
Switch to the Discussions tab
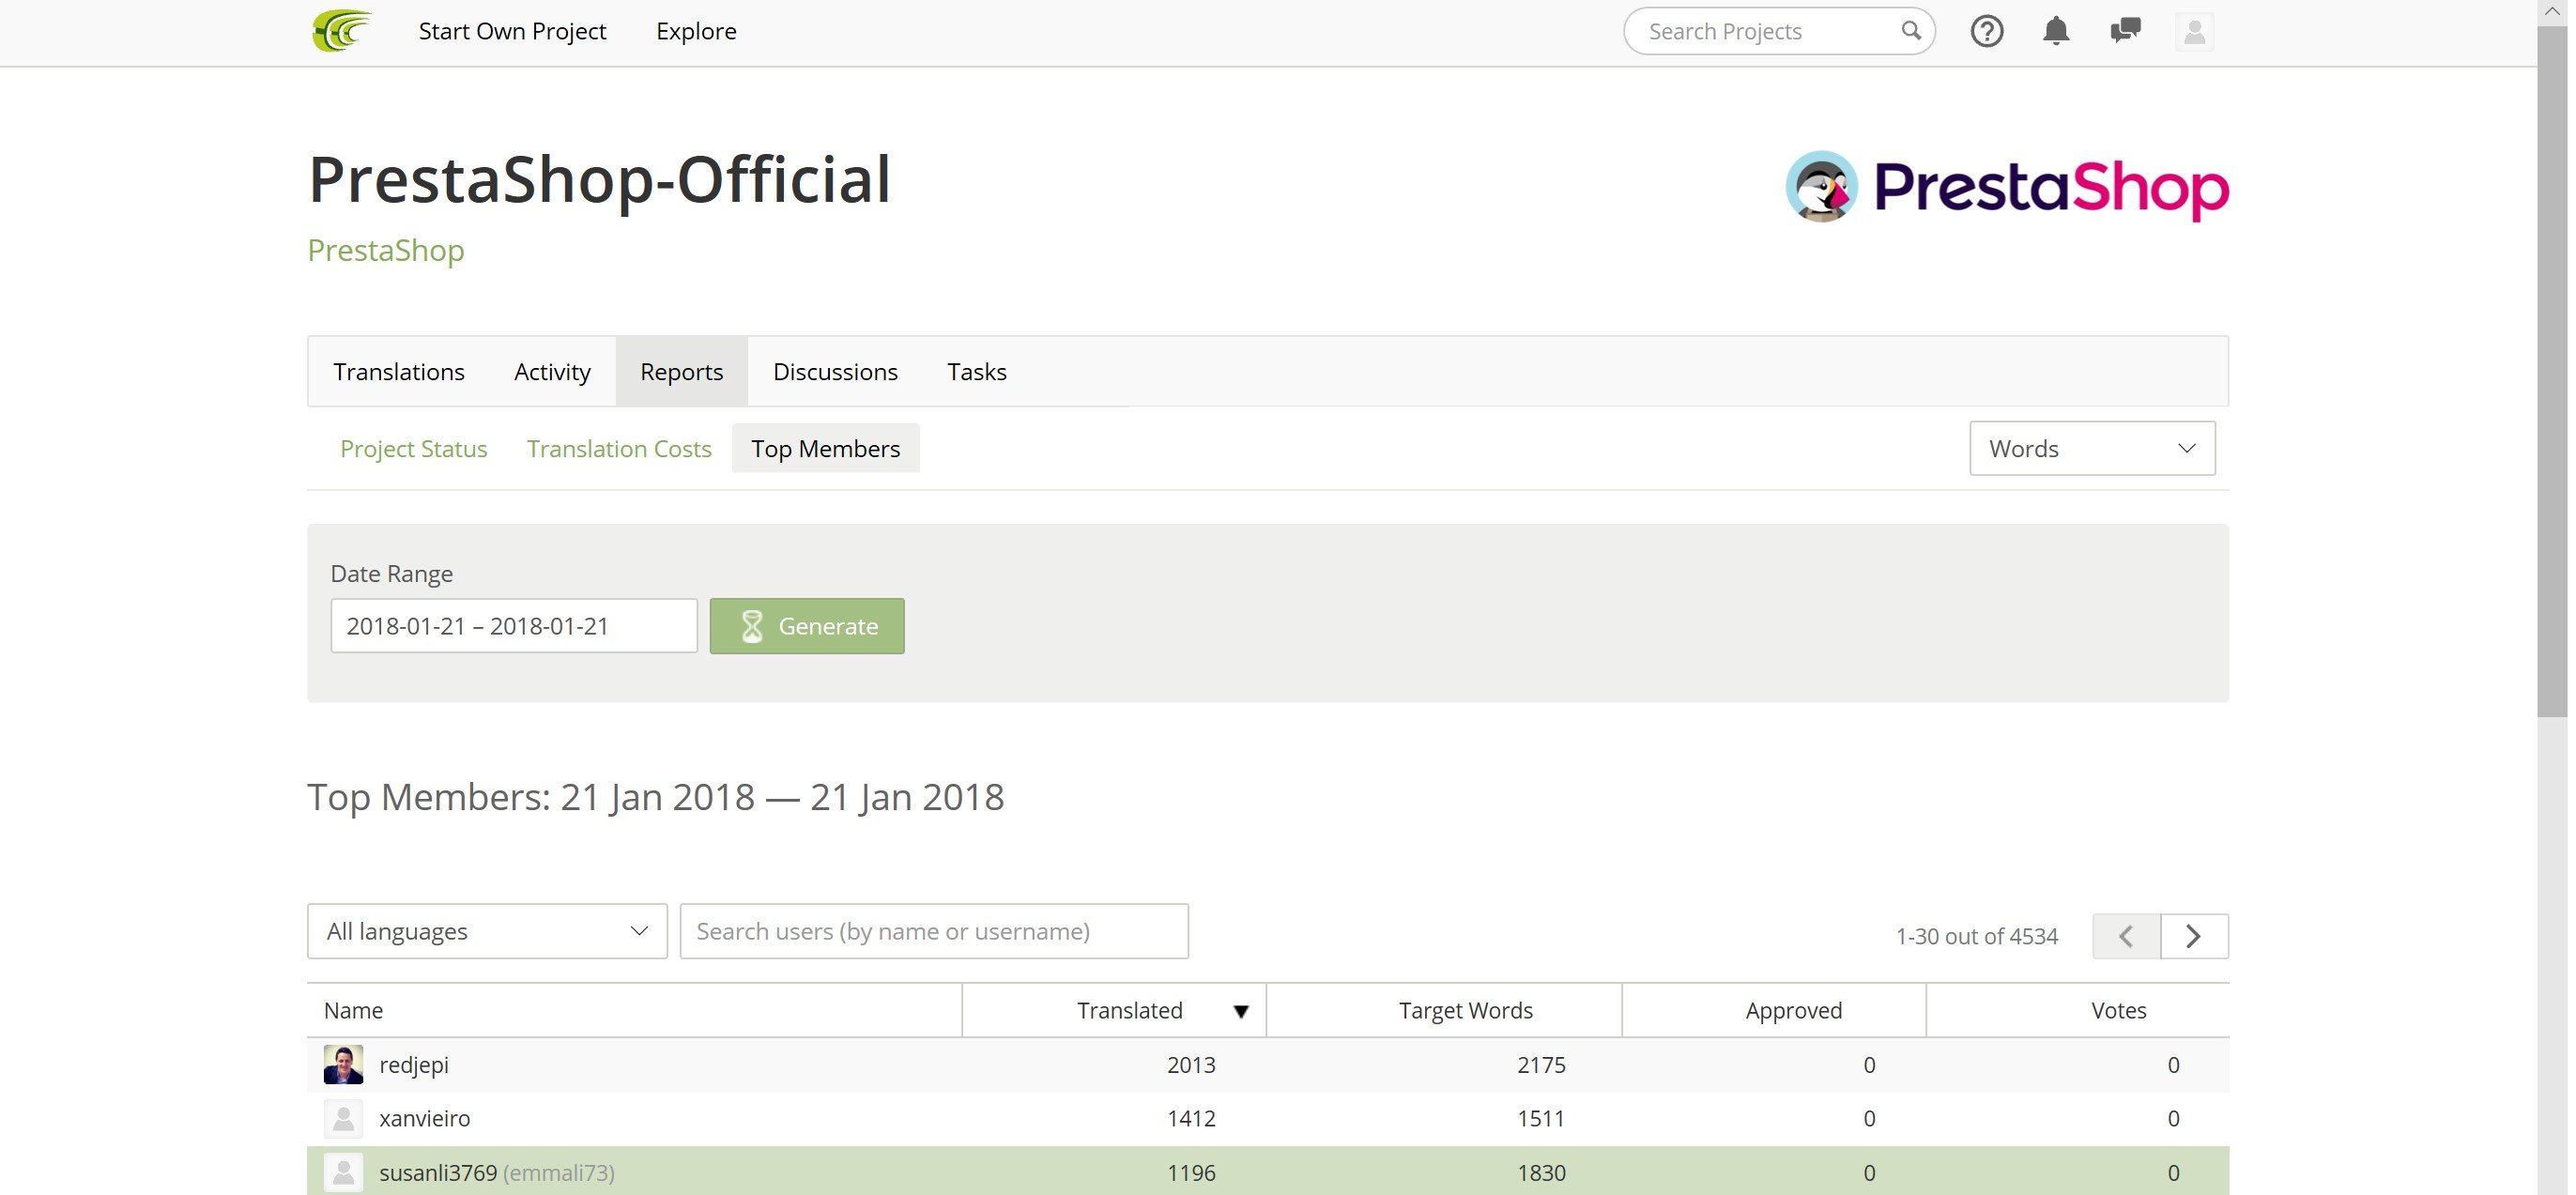[835, 372]
